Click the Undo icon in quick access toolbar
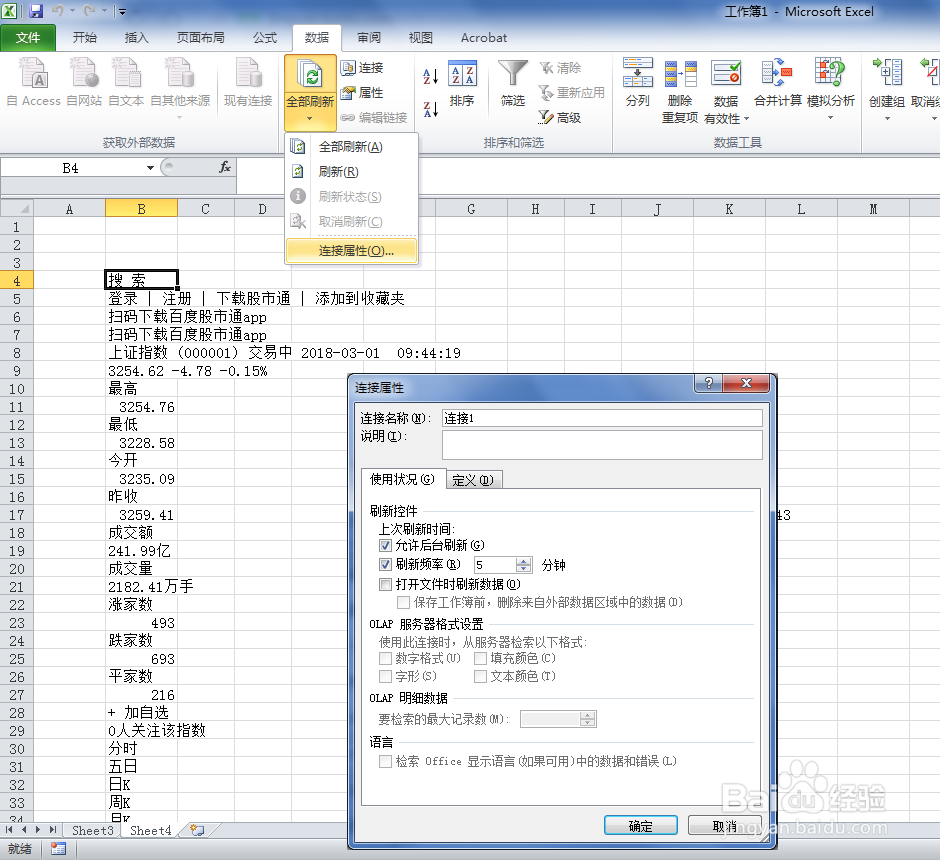The height and width of the screenshot is (860, 940). coord(58,11)
